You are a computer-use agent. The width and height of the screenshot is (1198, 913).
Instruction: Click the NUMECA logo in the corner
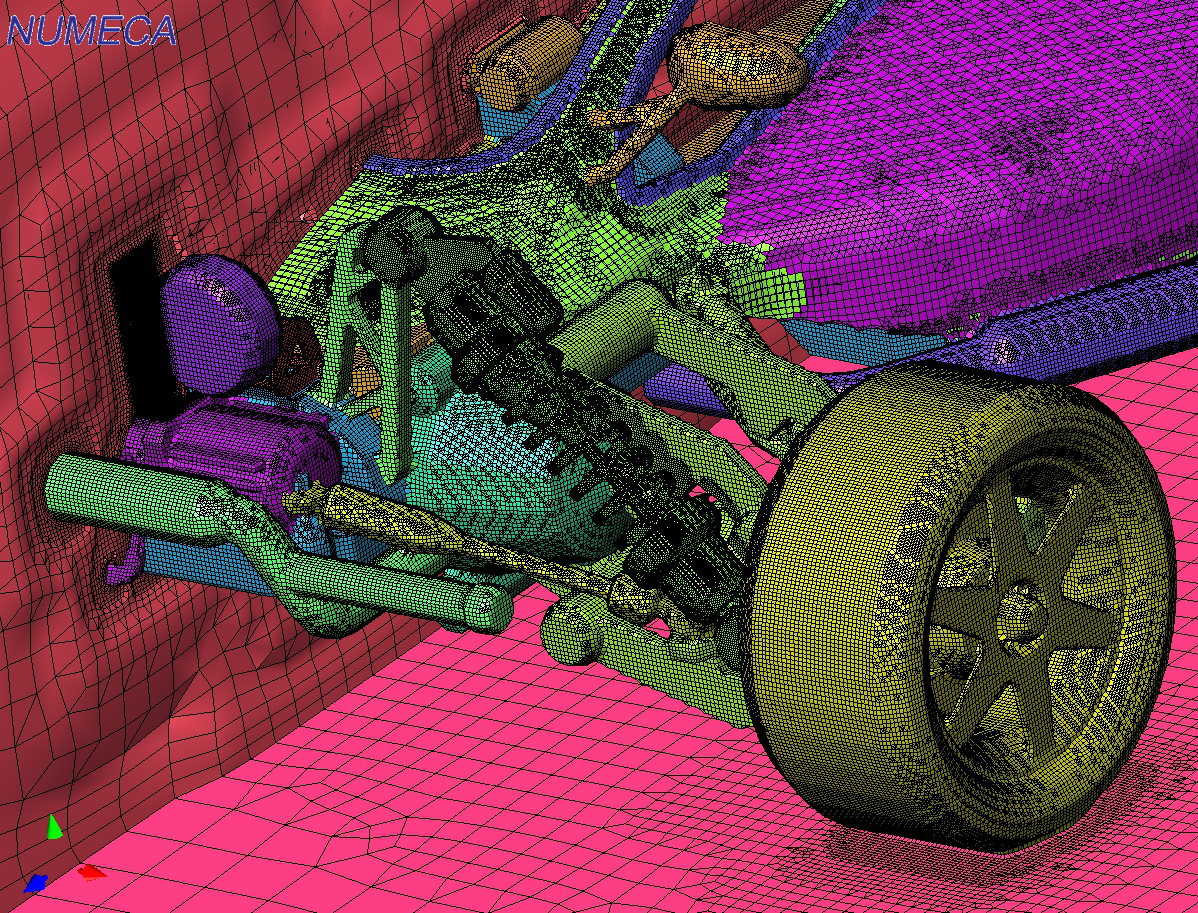(x=91, y=30)
